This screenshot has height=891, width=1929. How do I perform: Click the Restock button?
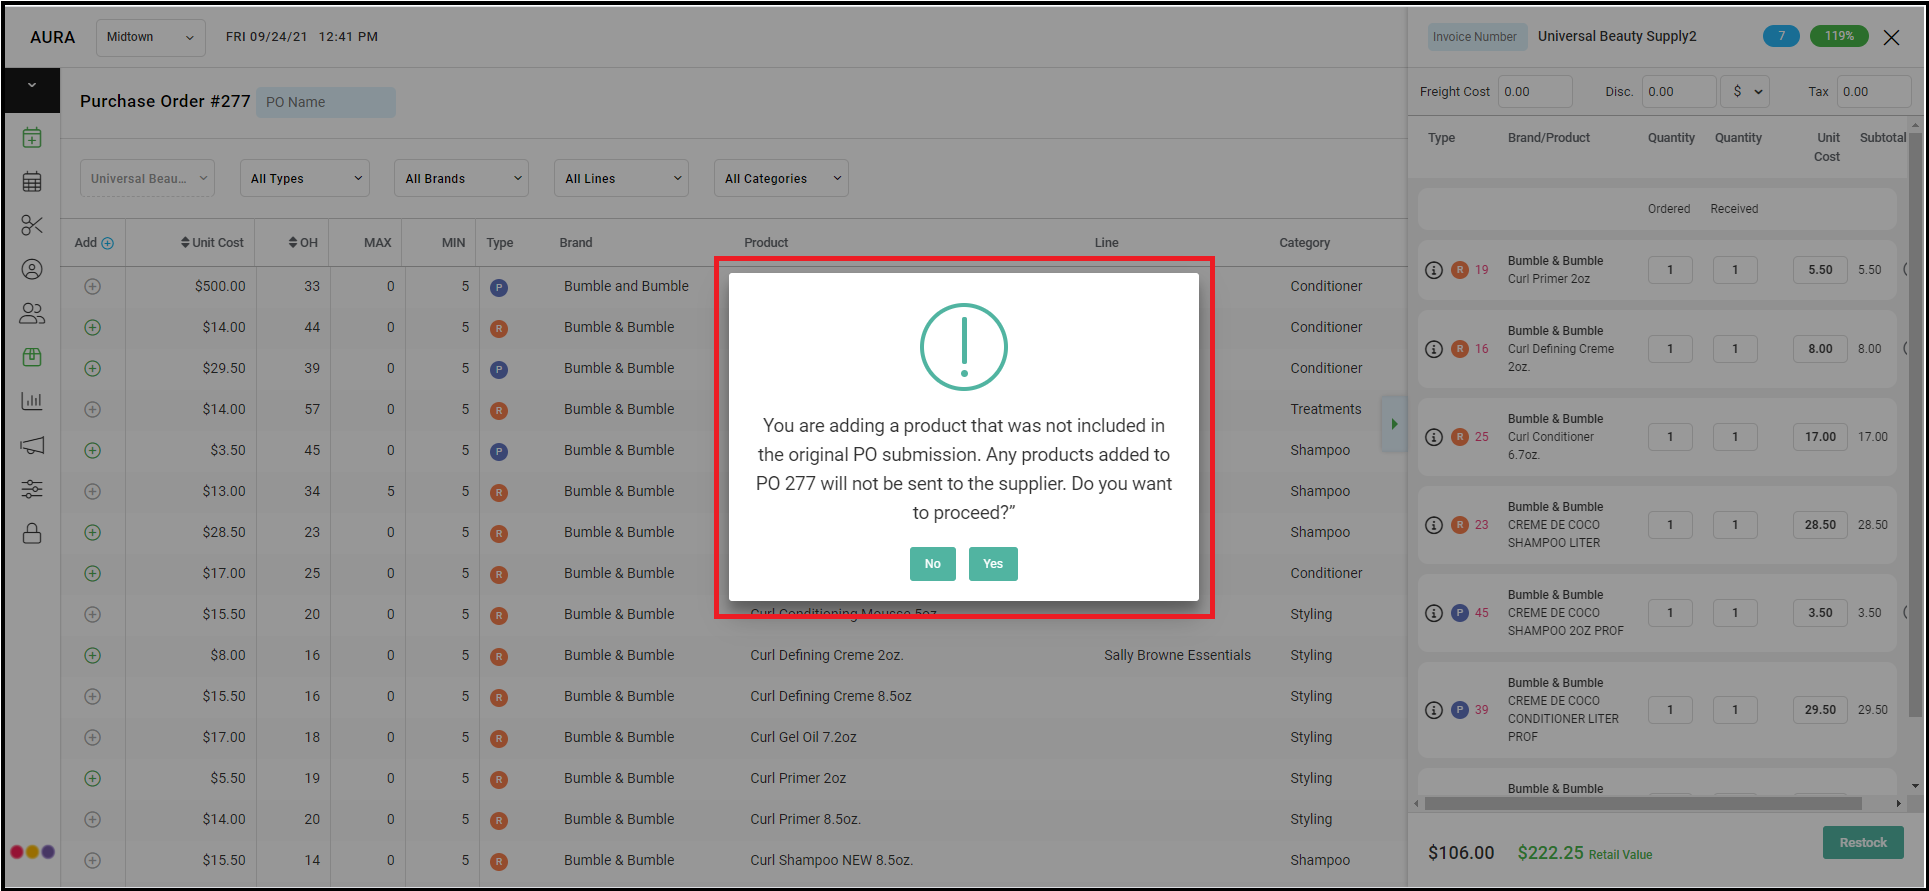pos(1862,842)
